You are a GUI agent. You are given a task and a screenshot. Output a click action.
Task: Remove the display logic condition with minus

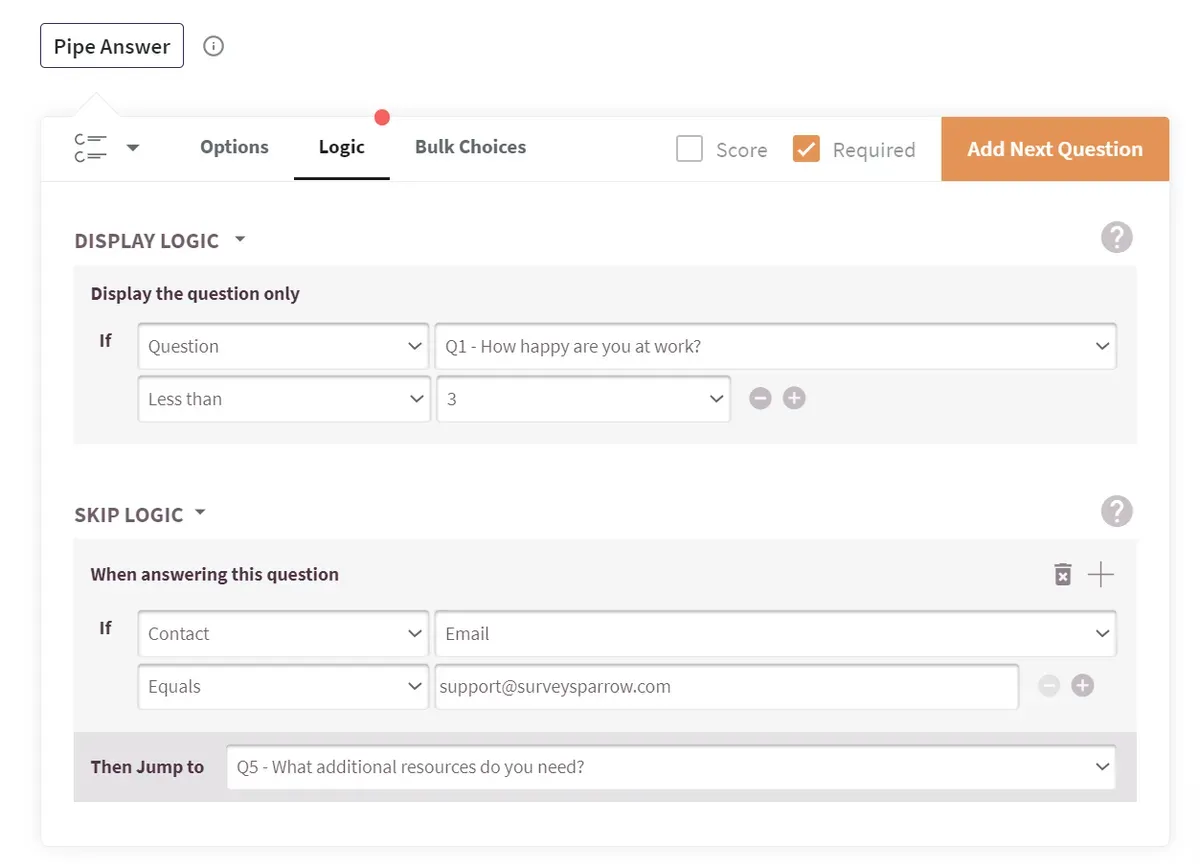[x=760, y=399]
